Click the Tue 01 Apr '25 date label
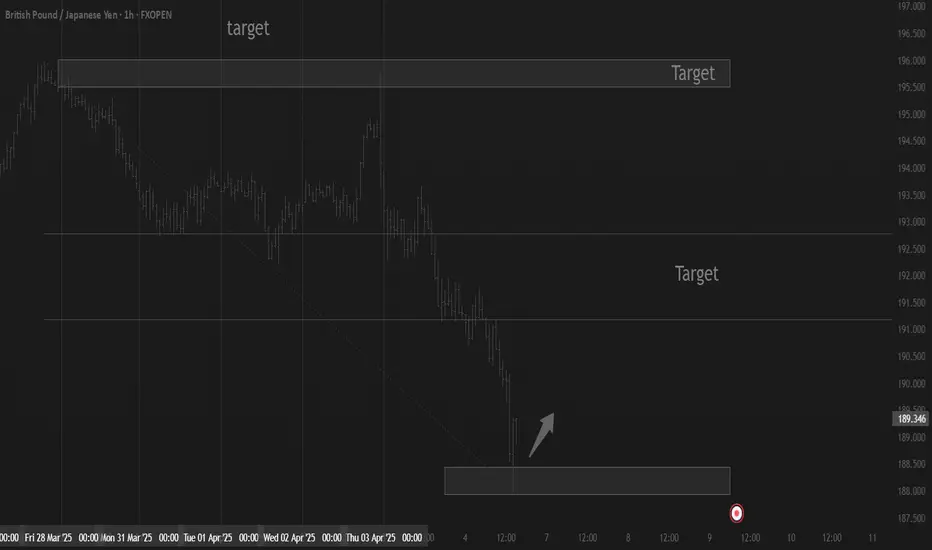 click(x=207, y=538)
